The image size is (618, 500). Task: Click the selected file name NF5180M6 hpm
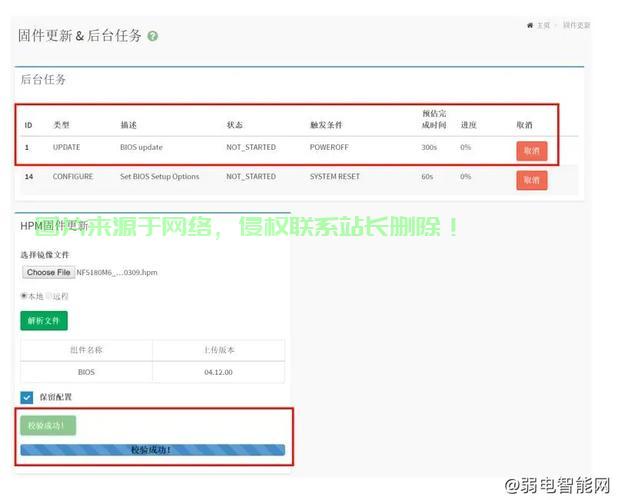pyautogui.click(x=117, y=272)
